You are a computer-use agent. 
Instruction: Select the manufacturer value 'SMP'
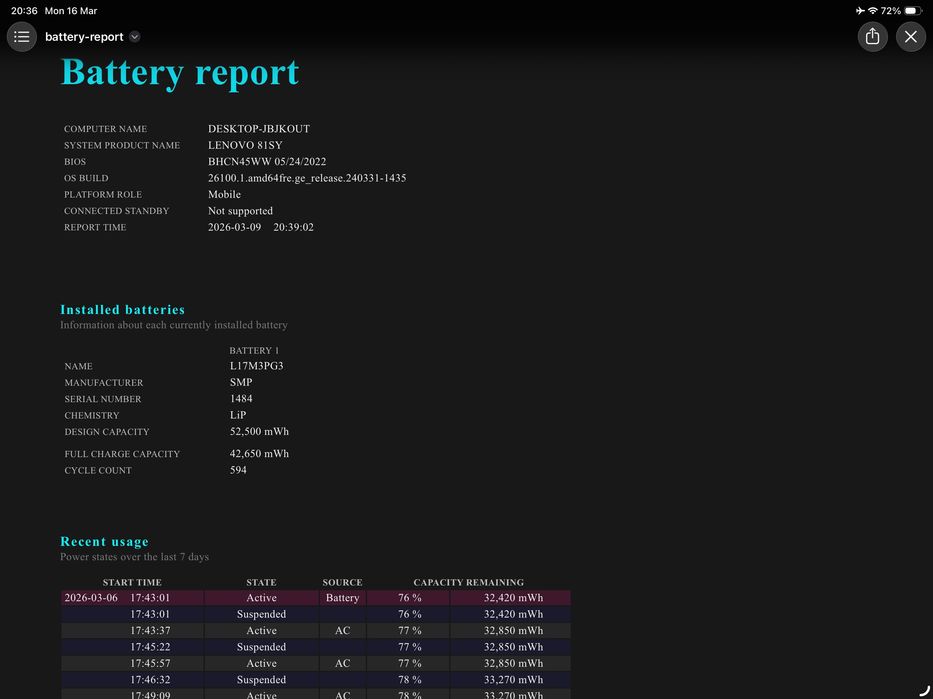coord(241,383)
